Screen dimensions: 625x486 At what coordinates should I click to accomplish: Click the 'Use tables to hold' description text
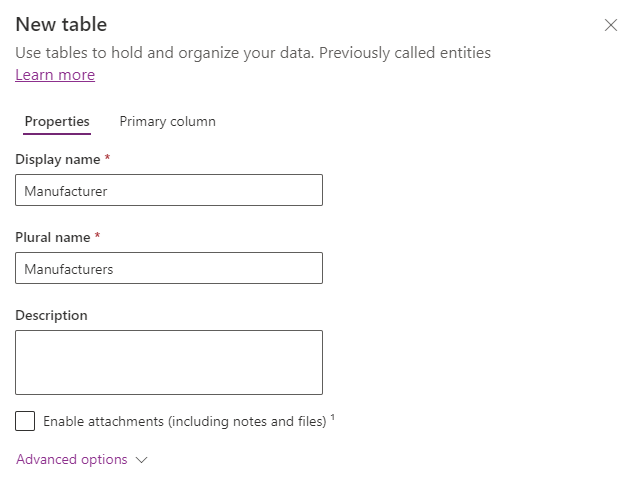coord(253,52)
